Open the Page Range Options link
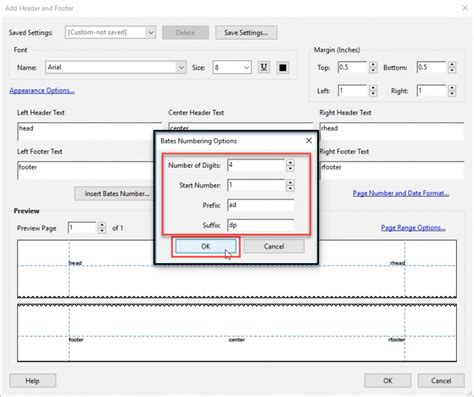This screenshot has height=397, width=474. tap(413, 228)
